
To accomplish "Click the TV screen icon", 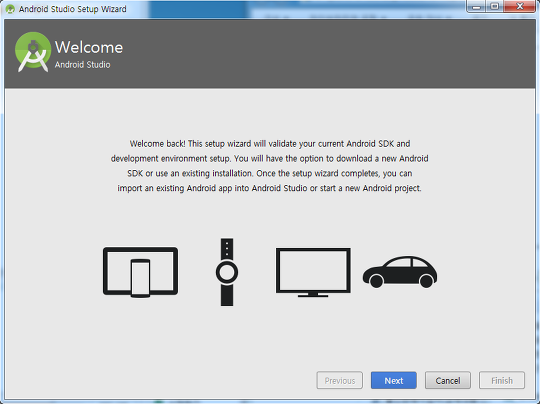I will tap(313, 272).
